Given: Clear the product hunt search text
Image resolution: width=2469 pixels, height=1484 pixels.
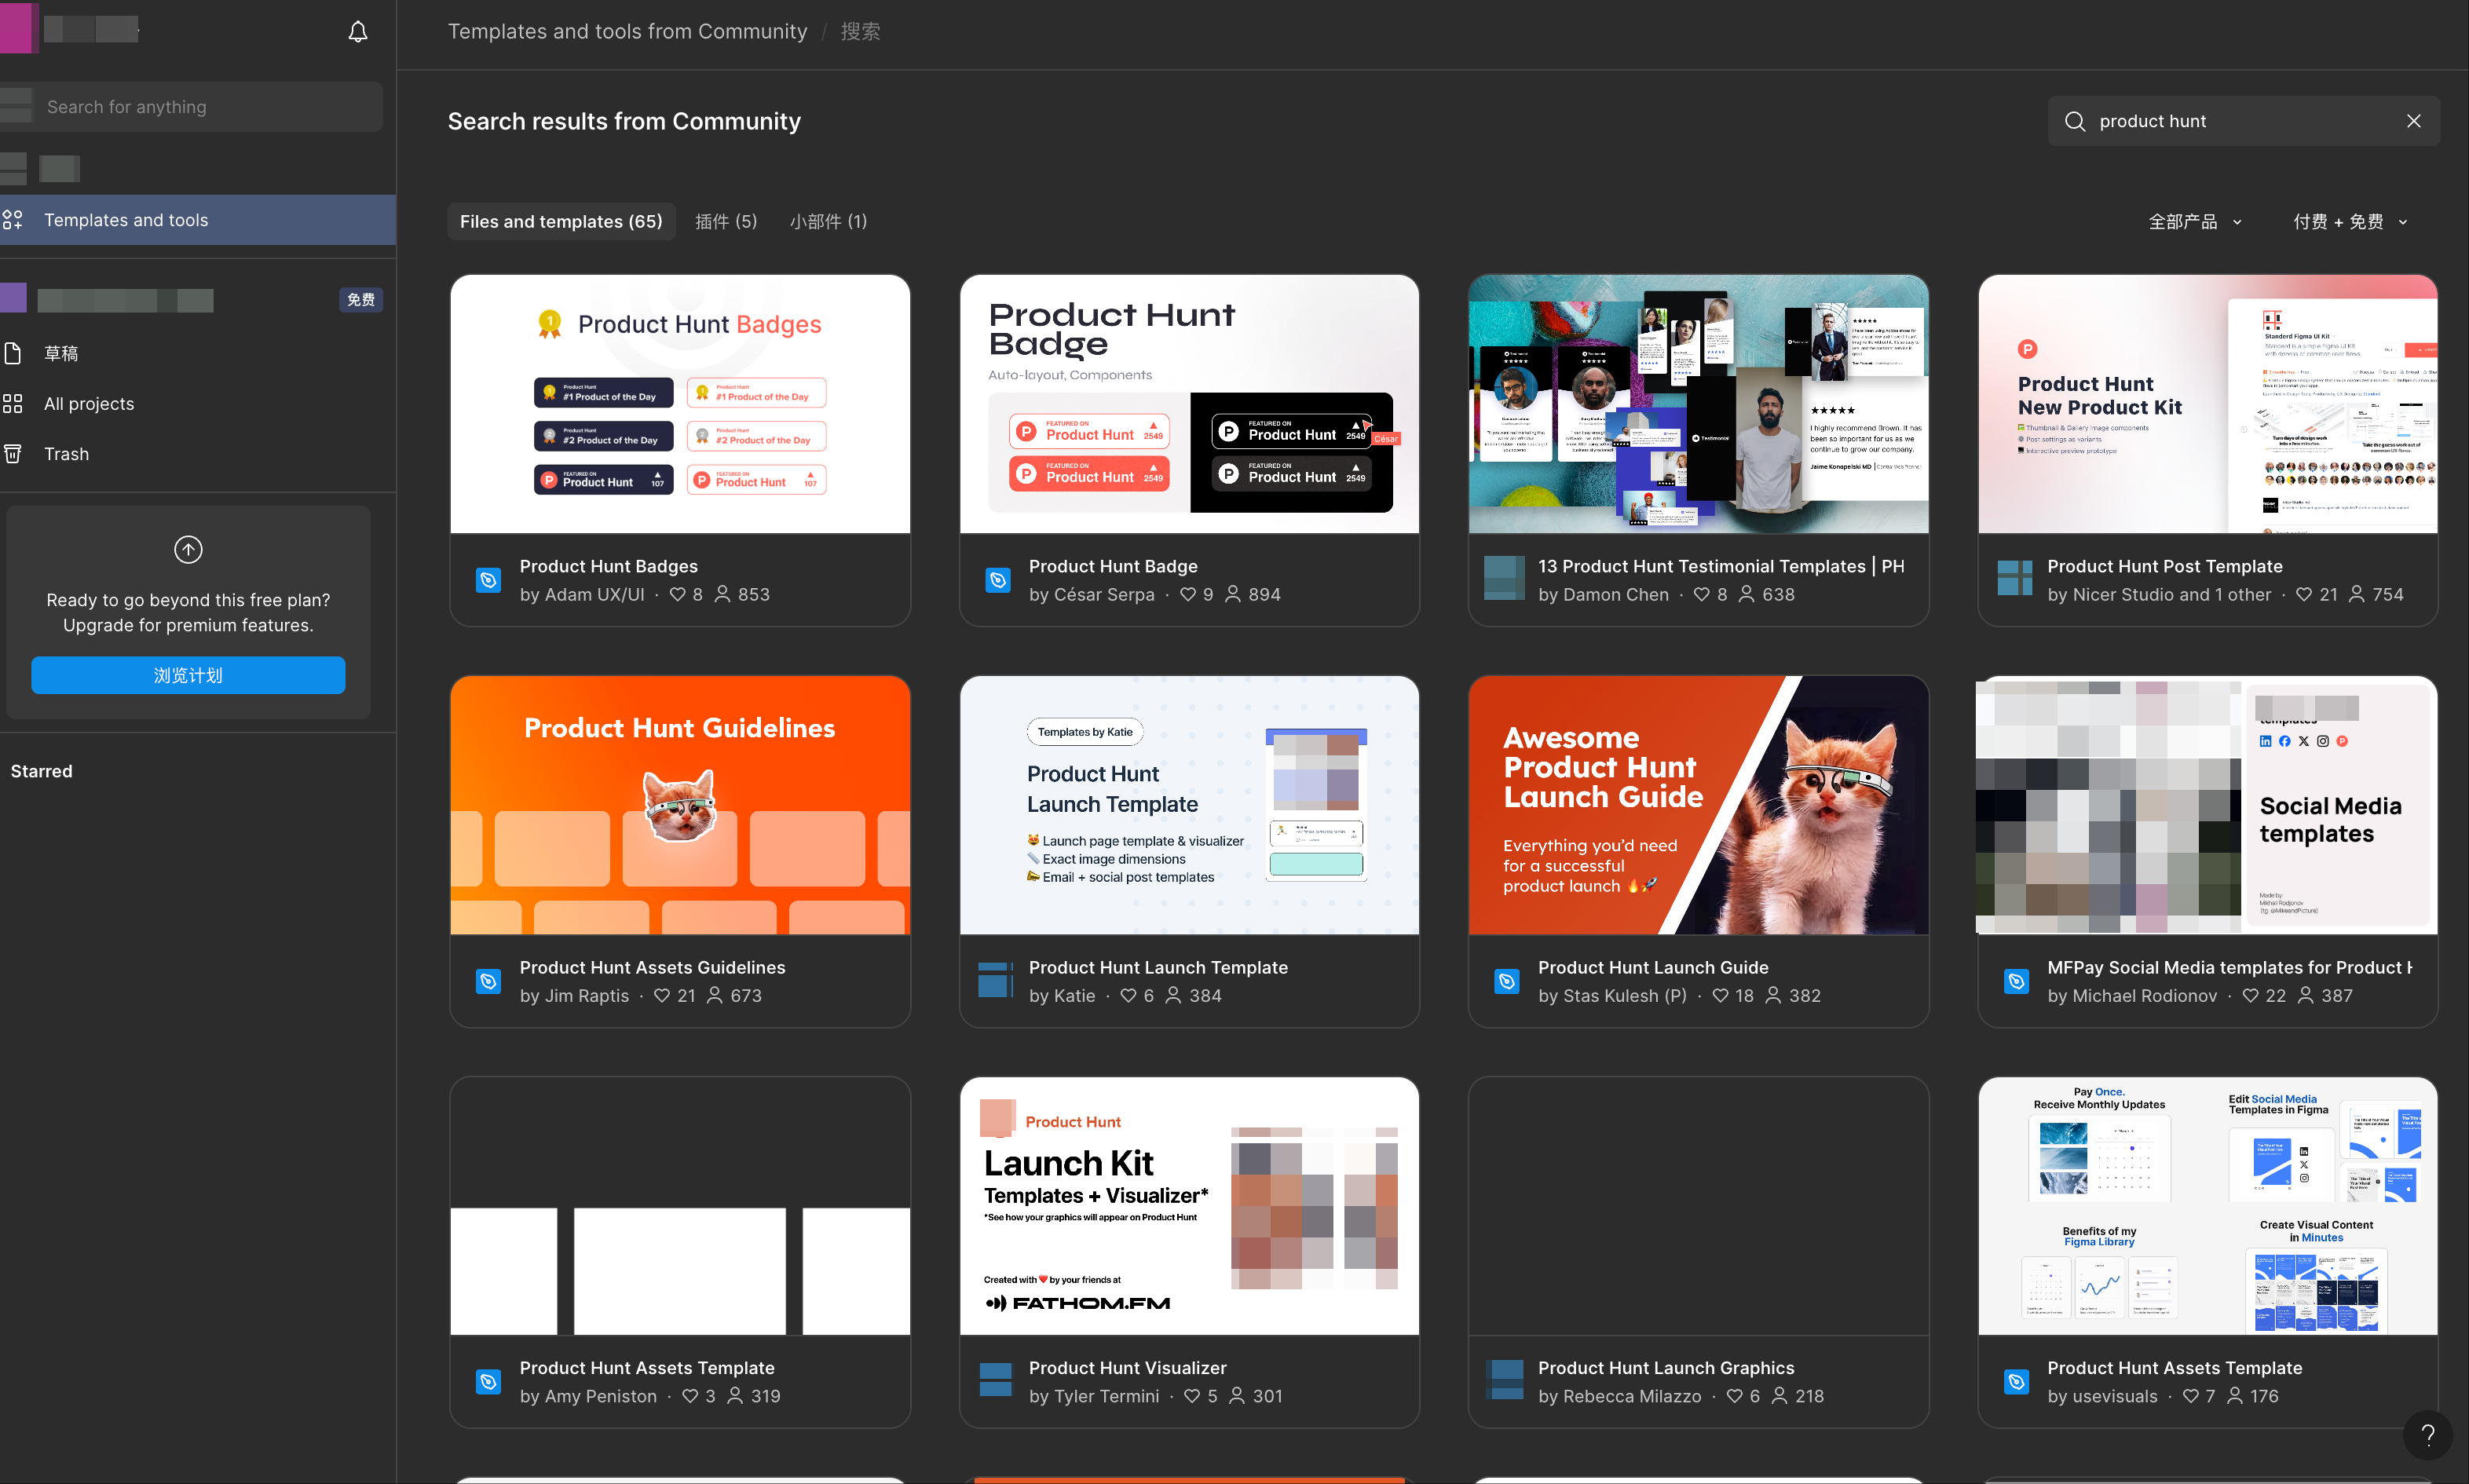Looking at the screenshot, I should (2413, 121).
